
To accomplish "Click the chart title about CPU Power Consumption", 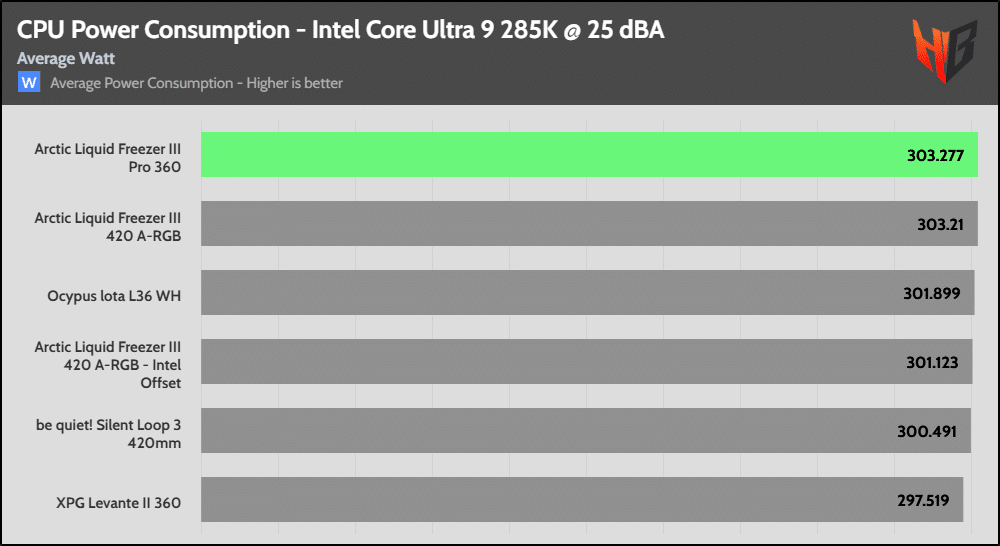I will click(x=341, y=30).
